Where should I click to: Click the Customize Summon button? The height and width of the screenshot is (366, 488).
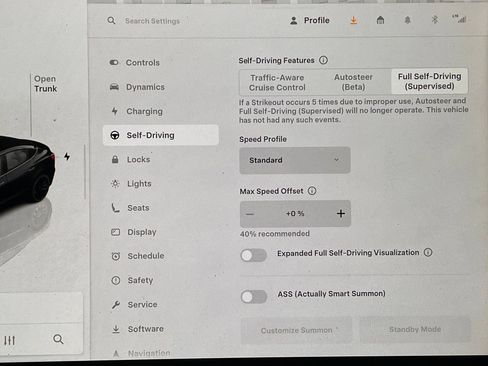pyautogui.click(x=296, y=330)
